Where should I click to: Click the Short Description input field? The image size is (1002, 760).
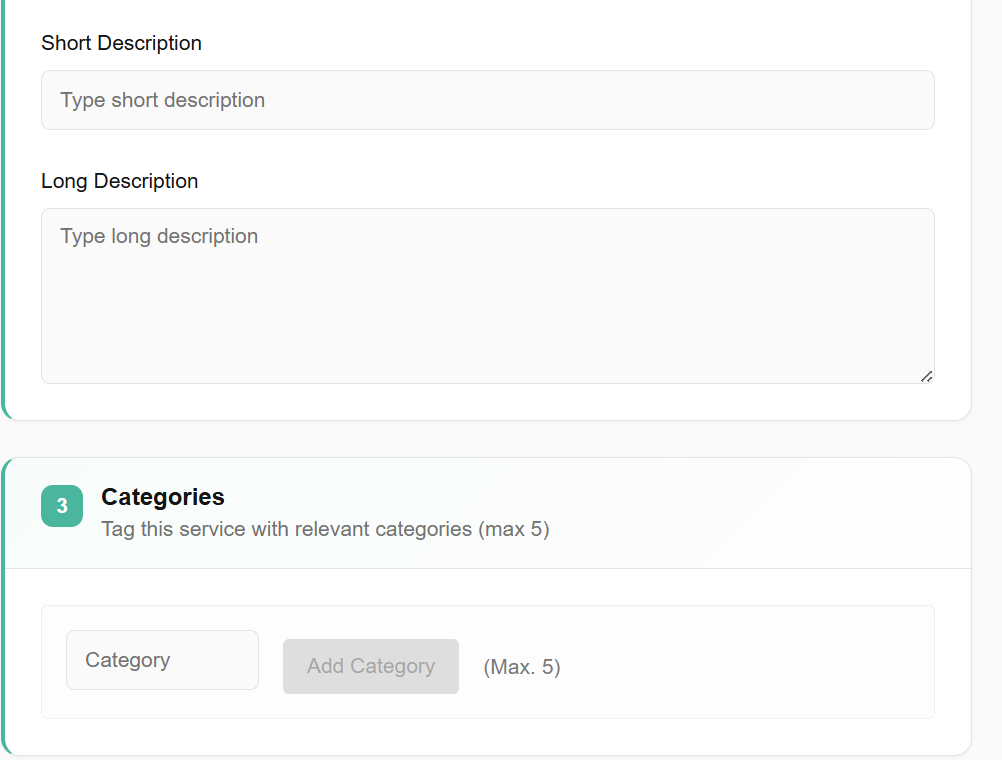487,100
